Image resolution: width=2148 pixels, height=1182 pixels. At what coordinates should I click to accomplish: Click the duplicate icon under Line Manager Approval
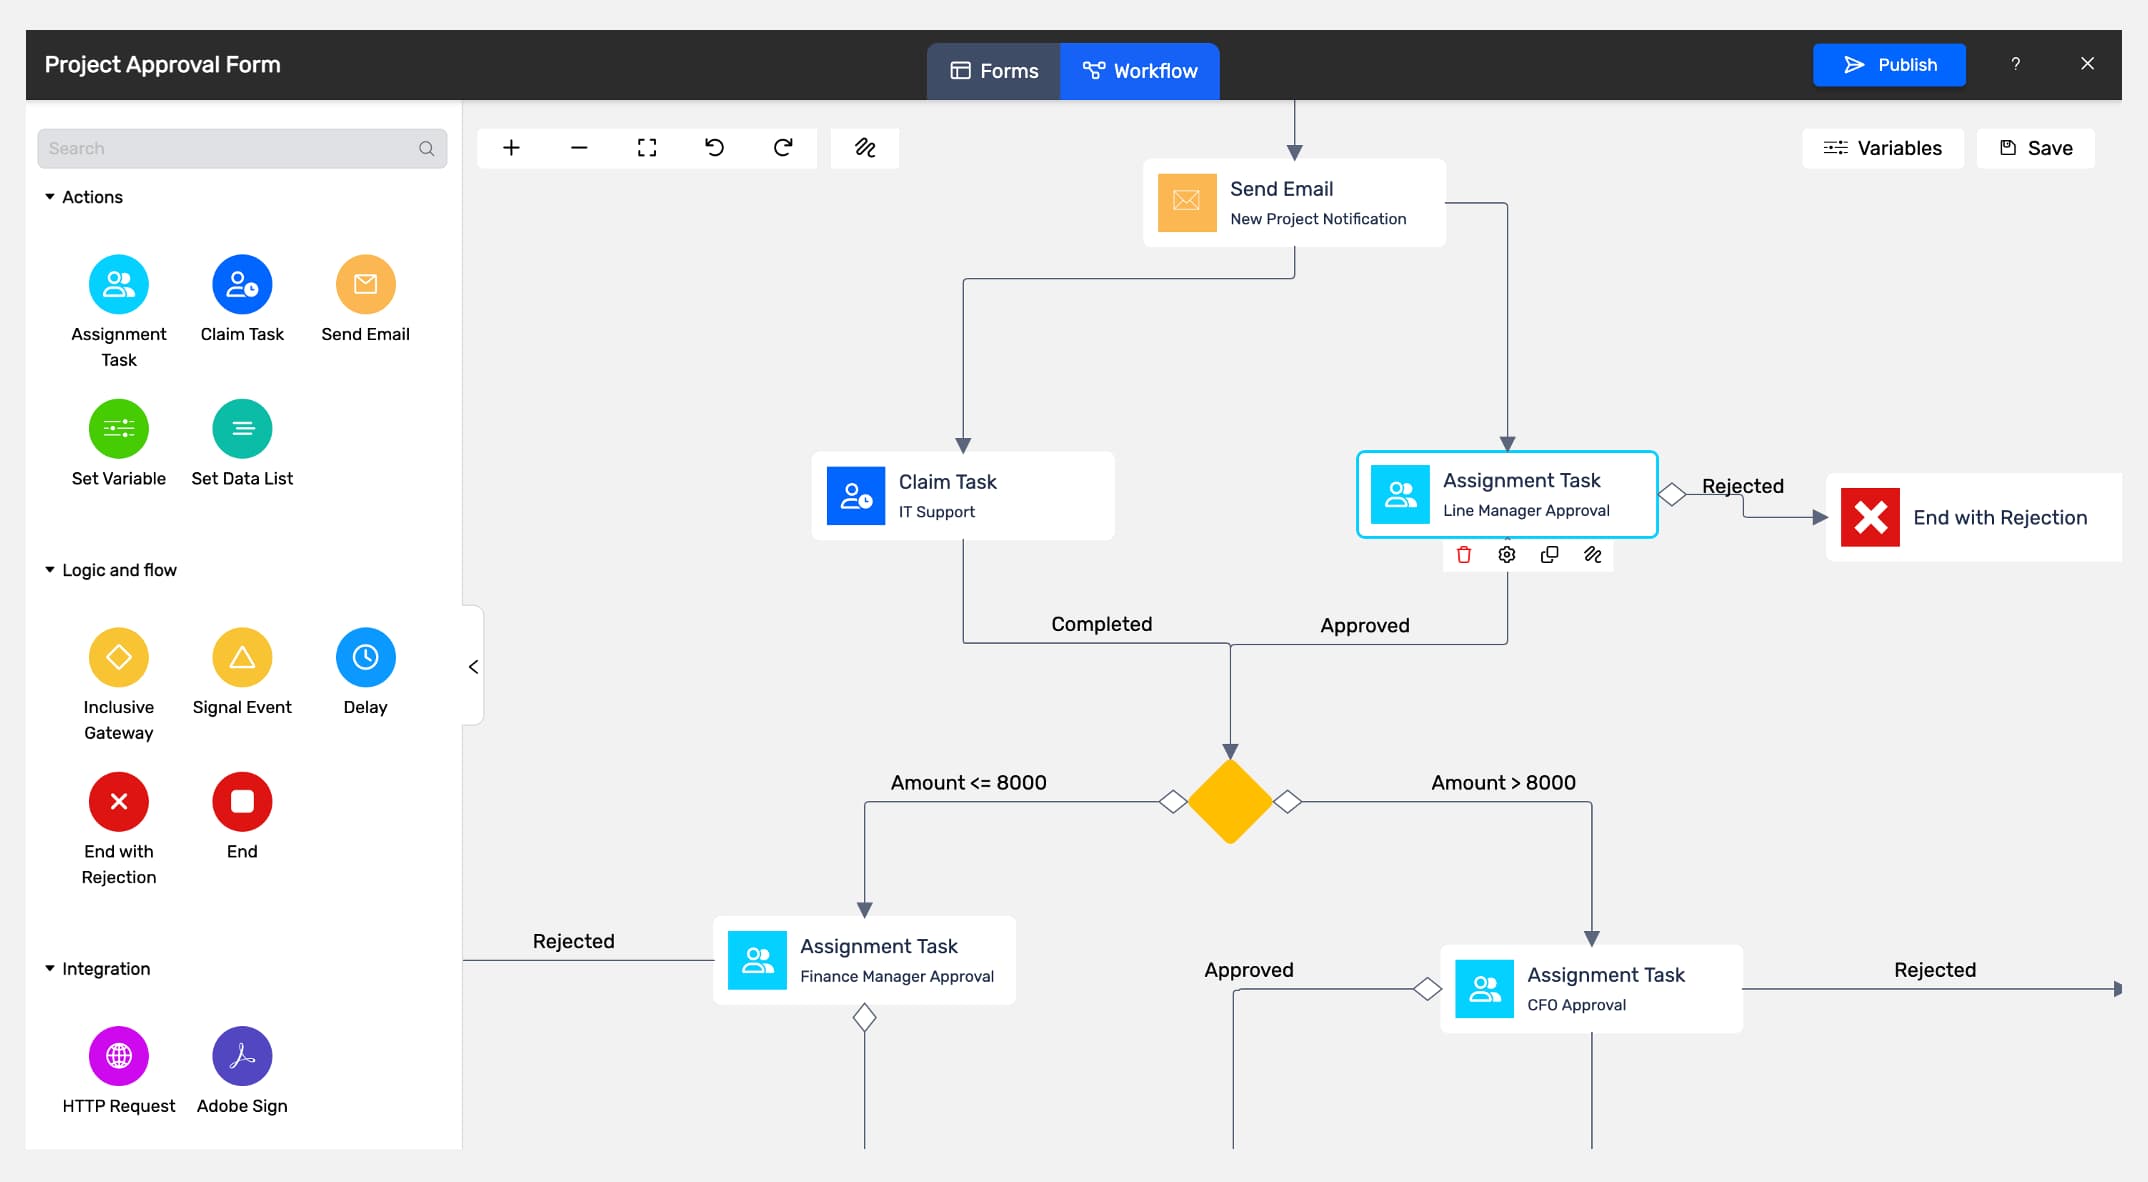1550,555
